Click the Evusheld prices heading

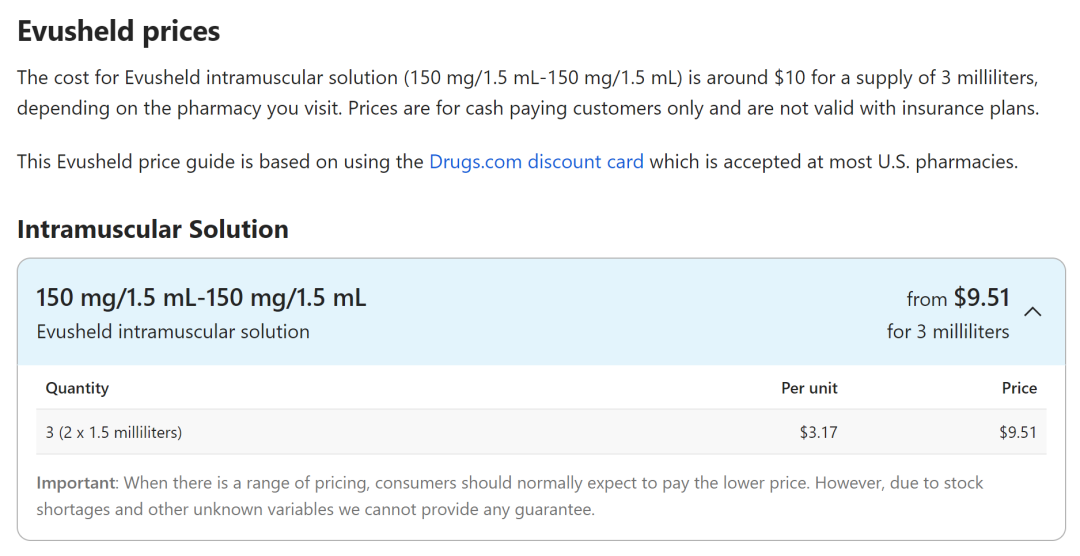pyautogui.click(x=118, y=31)
